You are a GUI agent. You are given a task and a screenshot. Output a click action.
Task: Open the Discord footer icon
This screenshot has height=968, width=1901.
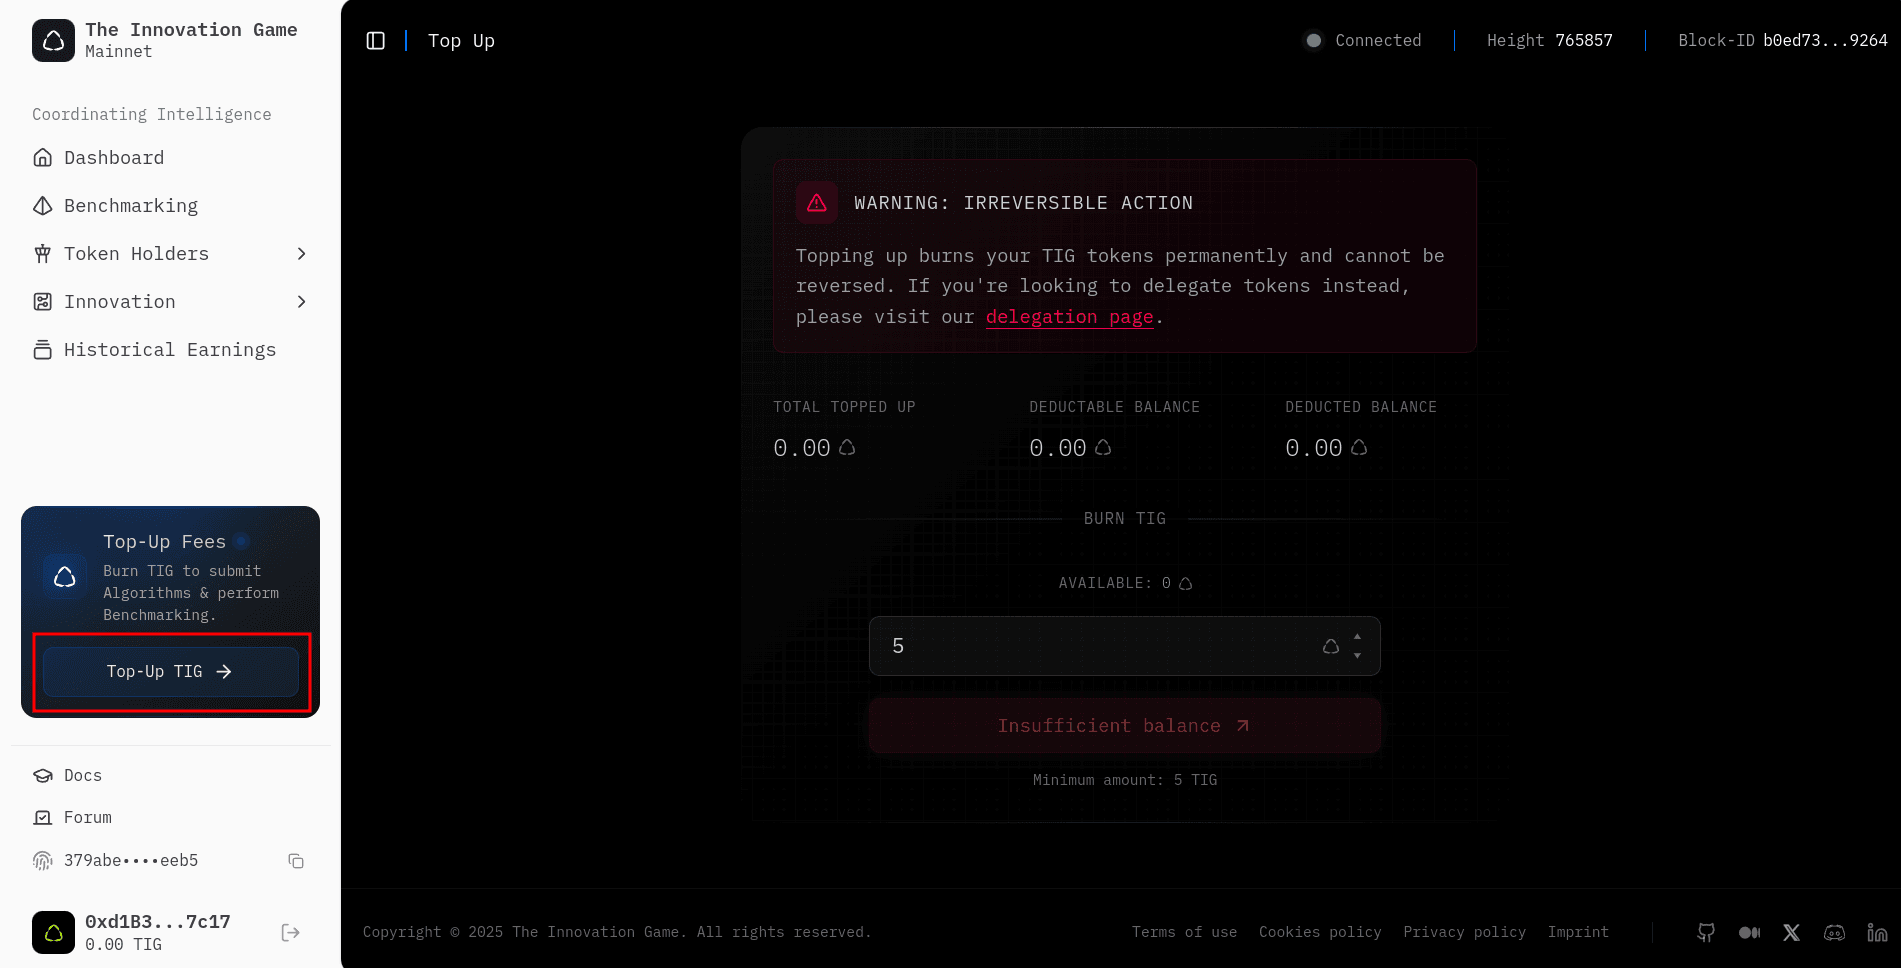click(1834, 932)
